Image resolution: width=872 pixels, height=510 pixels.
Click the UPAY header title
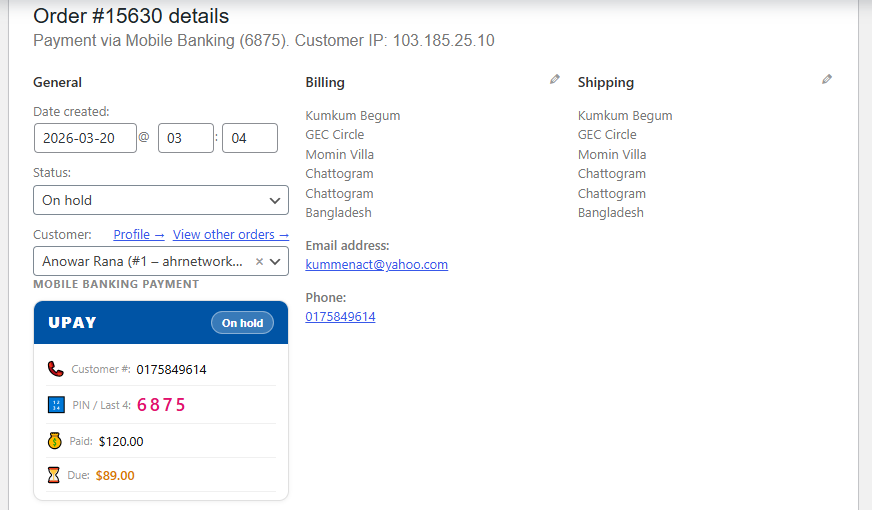(73, 323)
